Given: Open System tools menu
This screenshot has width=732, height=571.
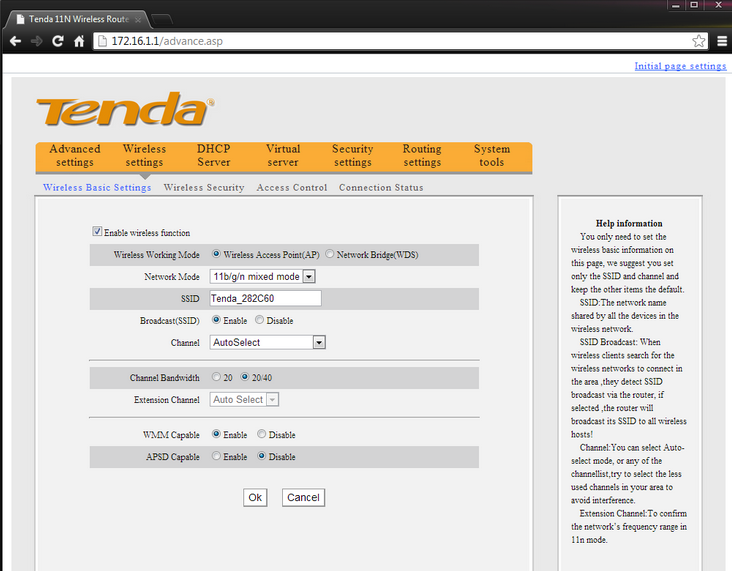Looking at the screenshot, I should 492,155.
